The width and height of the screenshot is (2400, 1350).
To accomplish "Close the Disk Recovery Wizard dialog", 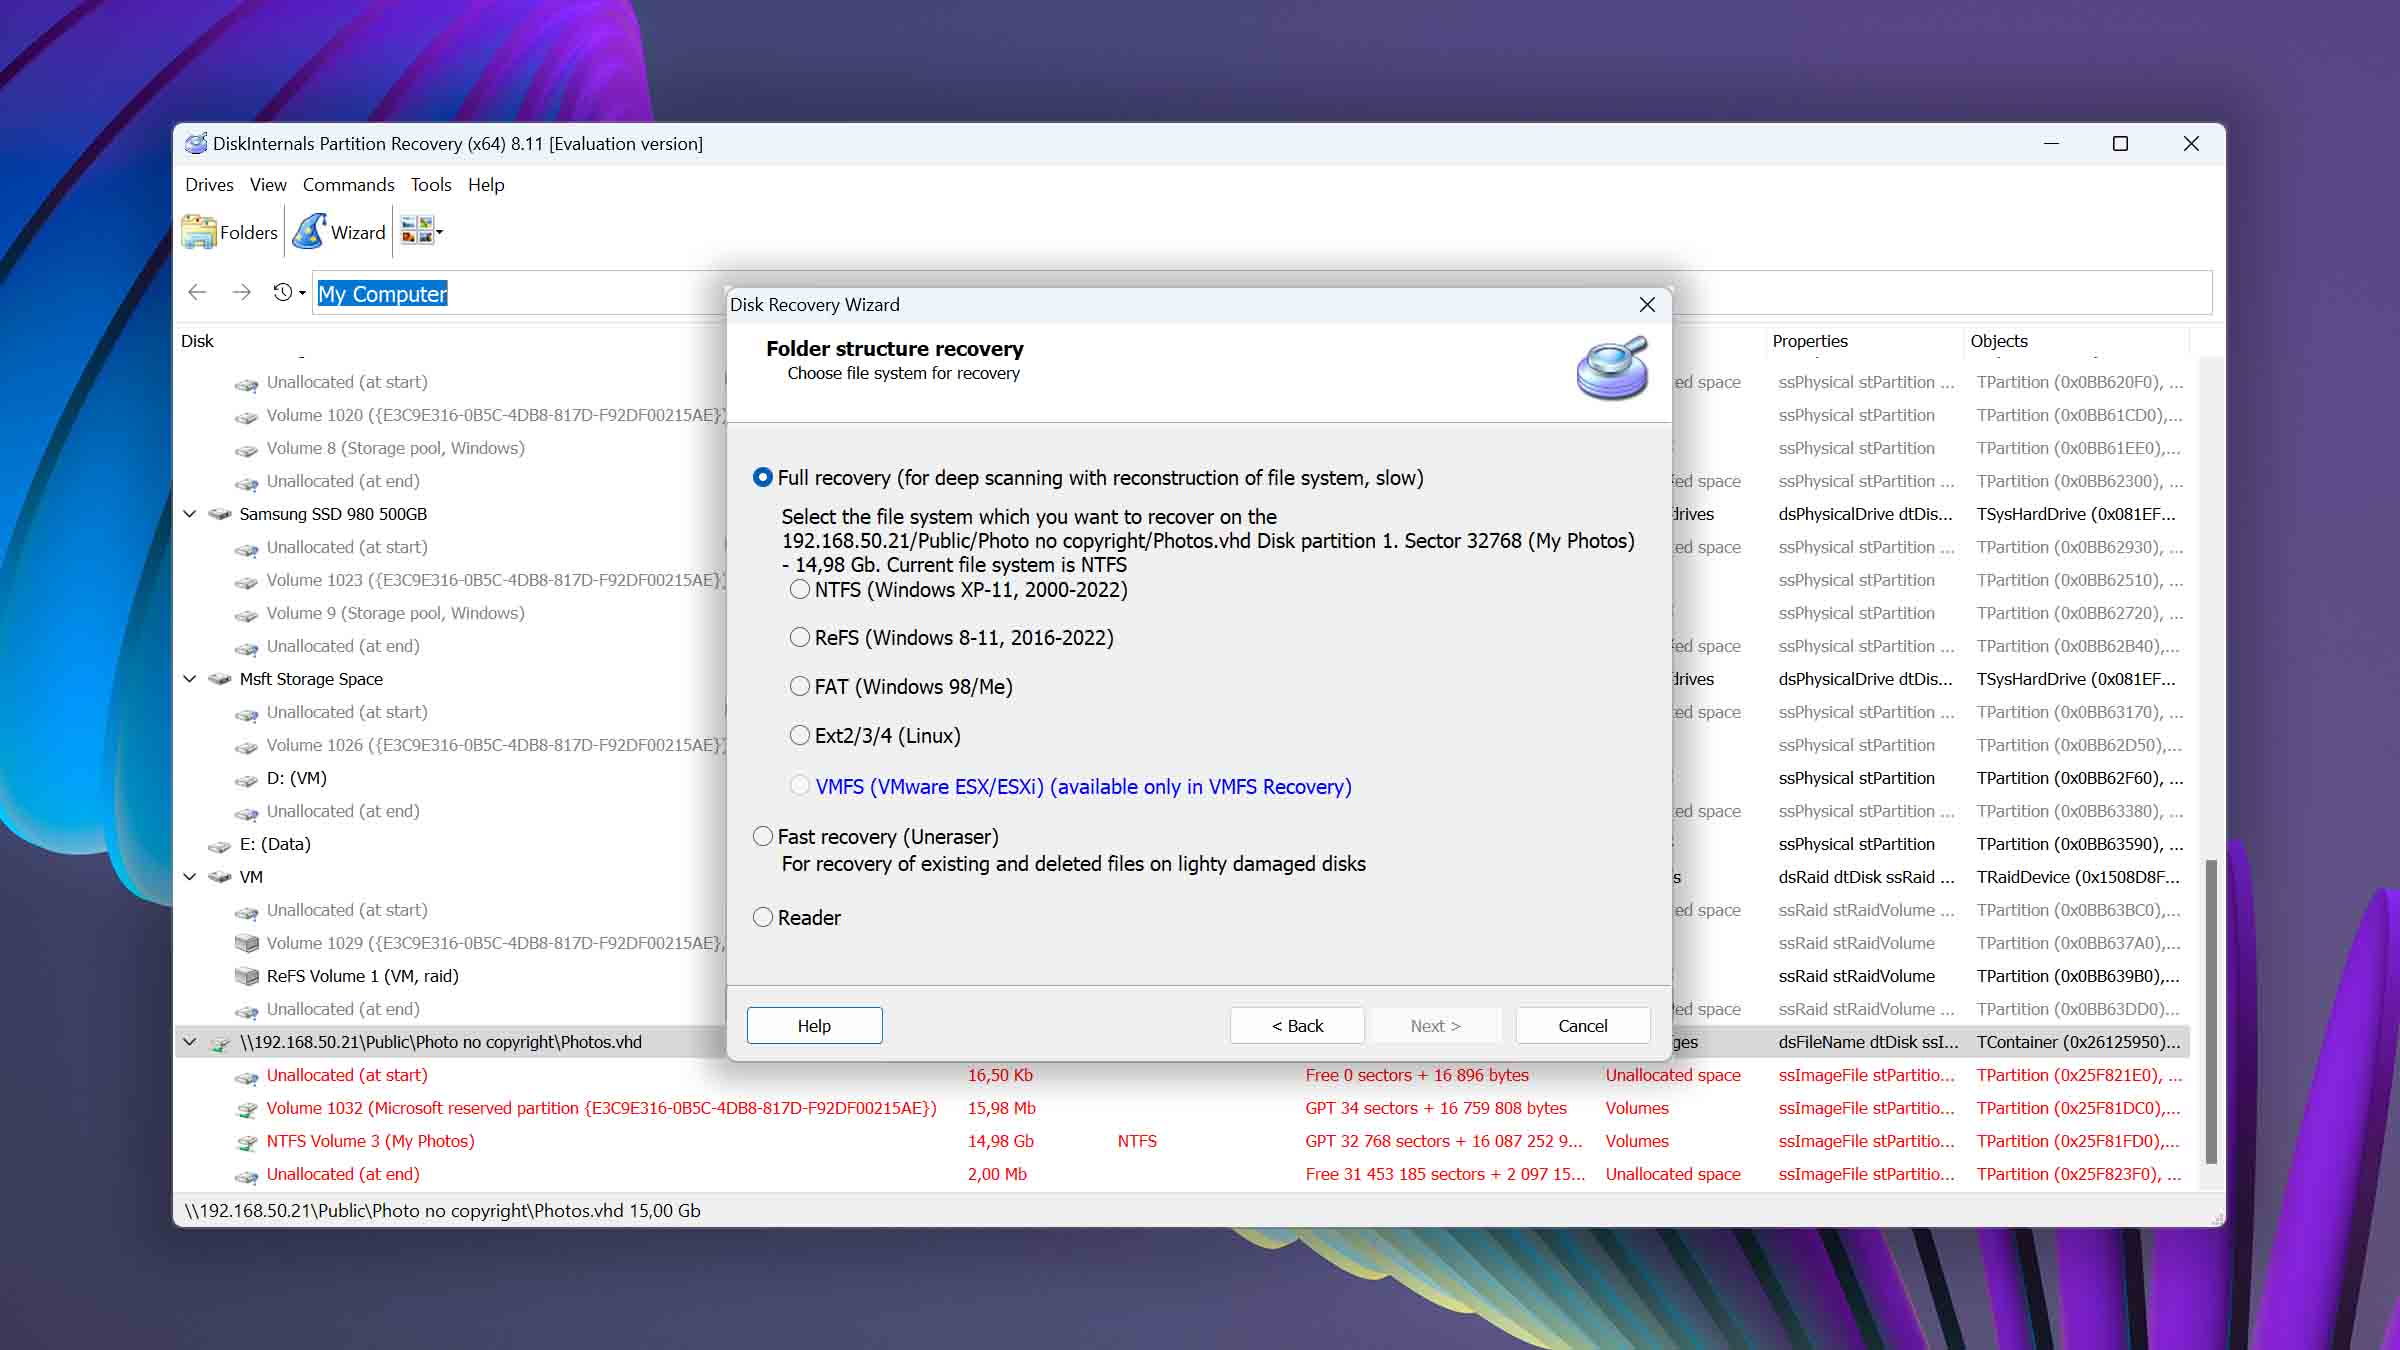I will point(1647,304).
